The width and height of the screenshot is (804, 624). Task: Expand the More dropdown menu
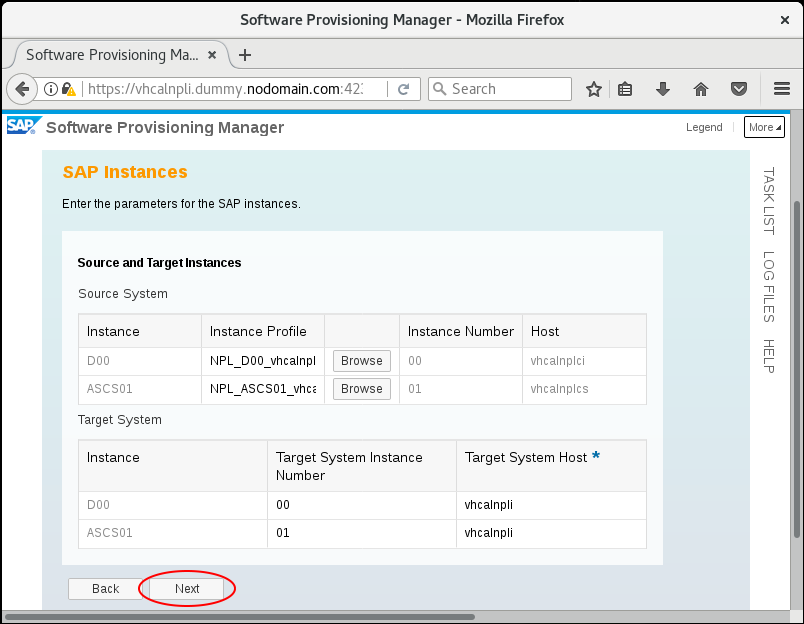pyautogui.click(x=764, y=127)
